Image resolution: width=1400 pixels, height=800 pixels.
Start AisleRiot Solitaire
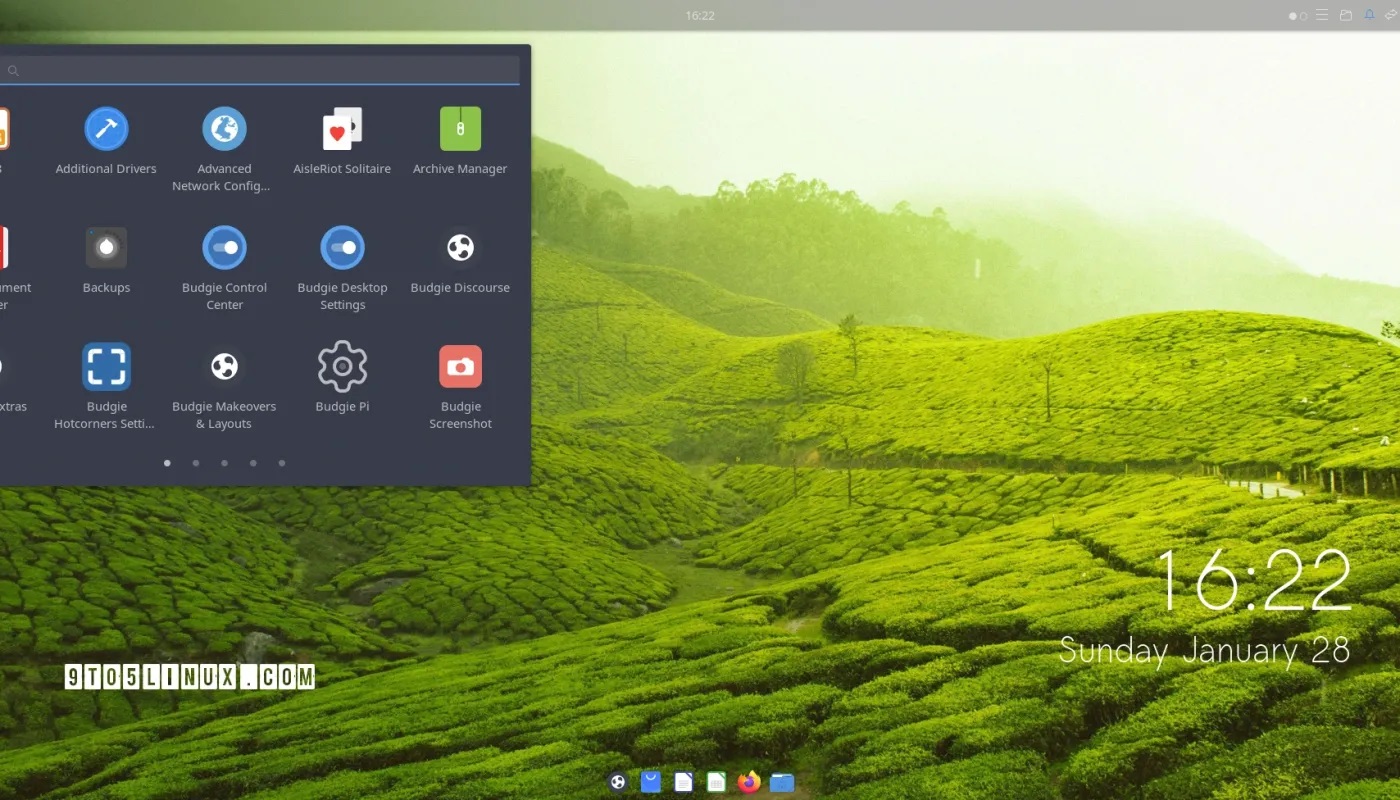[x=342, y=130]
